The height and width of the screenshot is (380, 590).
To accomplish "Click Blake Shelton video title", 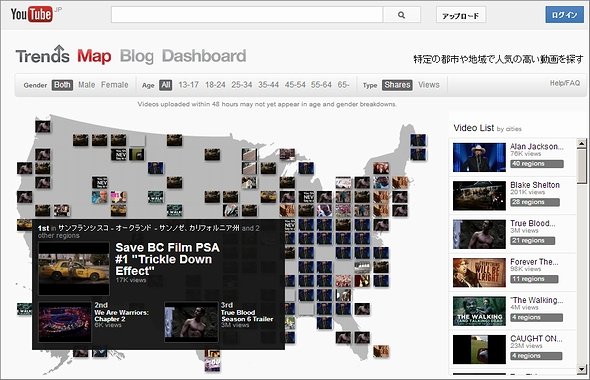I will pyautogui.click(x=535, y=185).
